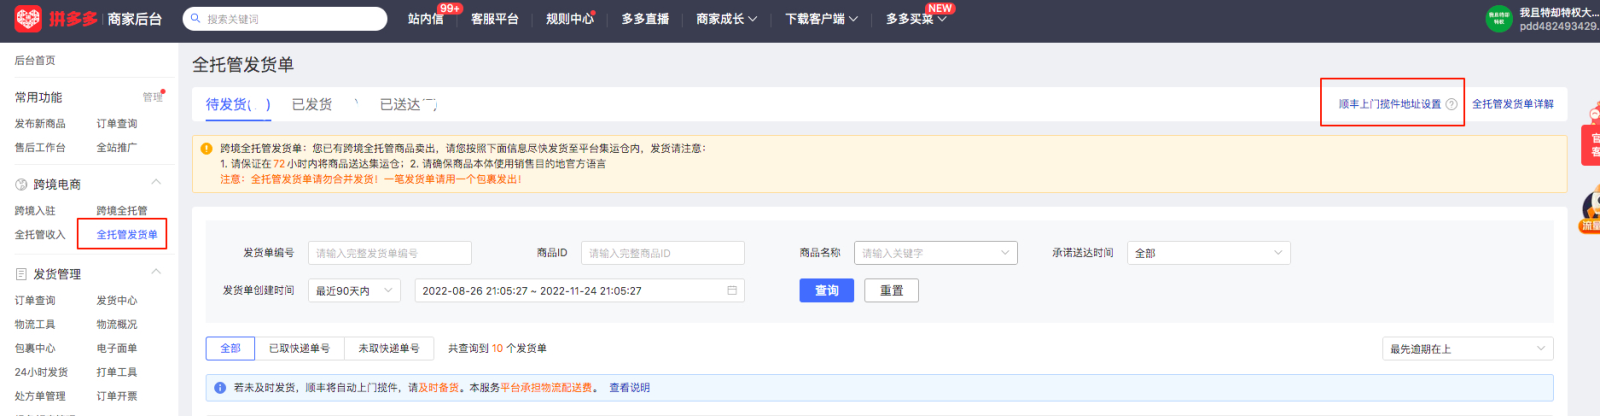Click orange warning icon in notice banner
This screenshot has height=416, width=1600.
[x=206, y=148]
